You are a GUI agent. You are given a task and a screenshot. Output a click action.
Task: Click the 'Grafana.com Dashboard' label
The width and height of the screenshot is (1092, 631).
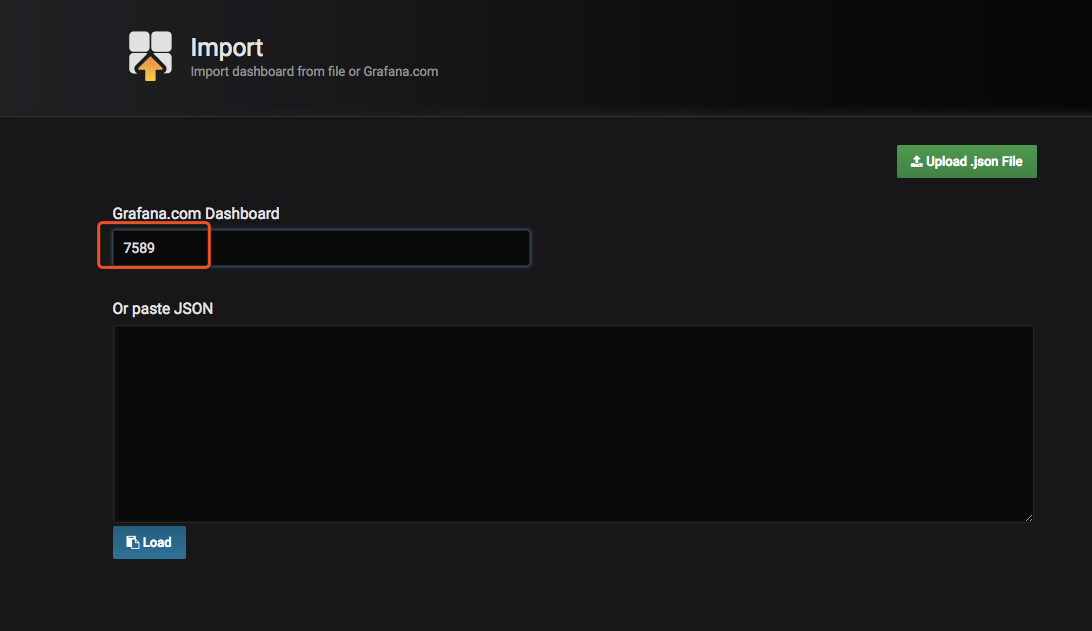(196, 214)
